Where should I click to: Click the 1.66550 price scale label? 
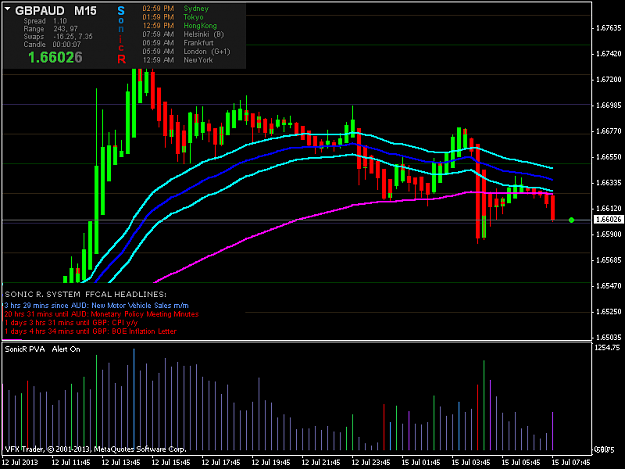coord(608,157)
